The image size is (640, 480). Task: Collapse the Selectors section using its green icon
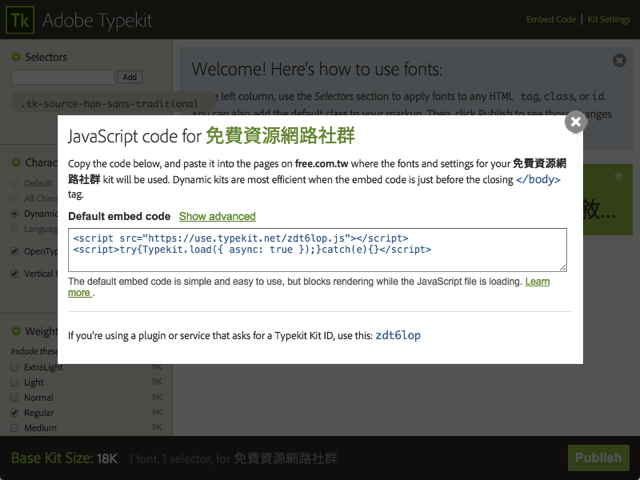click(x=16, y=58)
